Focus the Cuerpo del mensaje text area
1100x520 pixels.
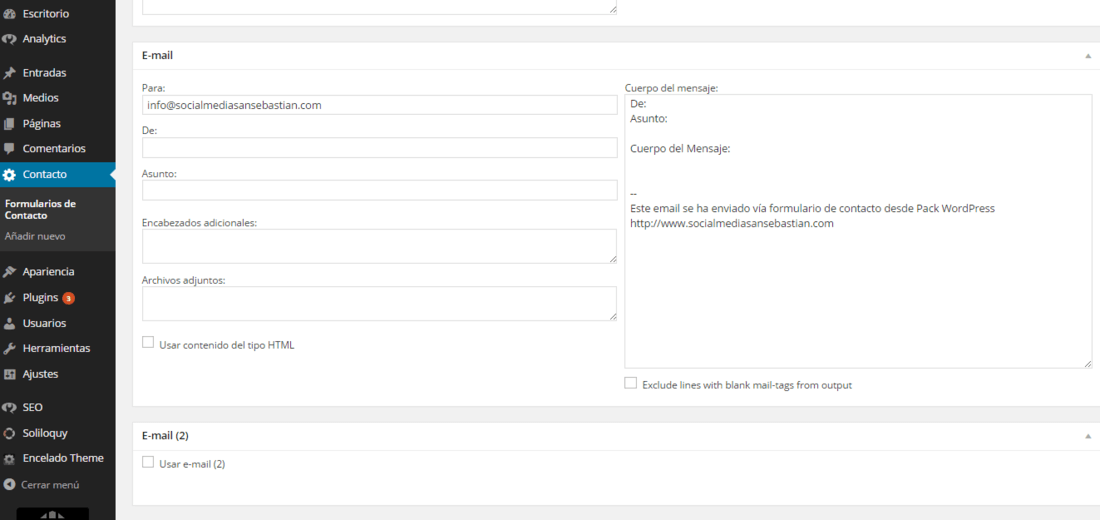point(858,231)
